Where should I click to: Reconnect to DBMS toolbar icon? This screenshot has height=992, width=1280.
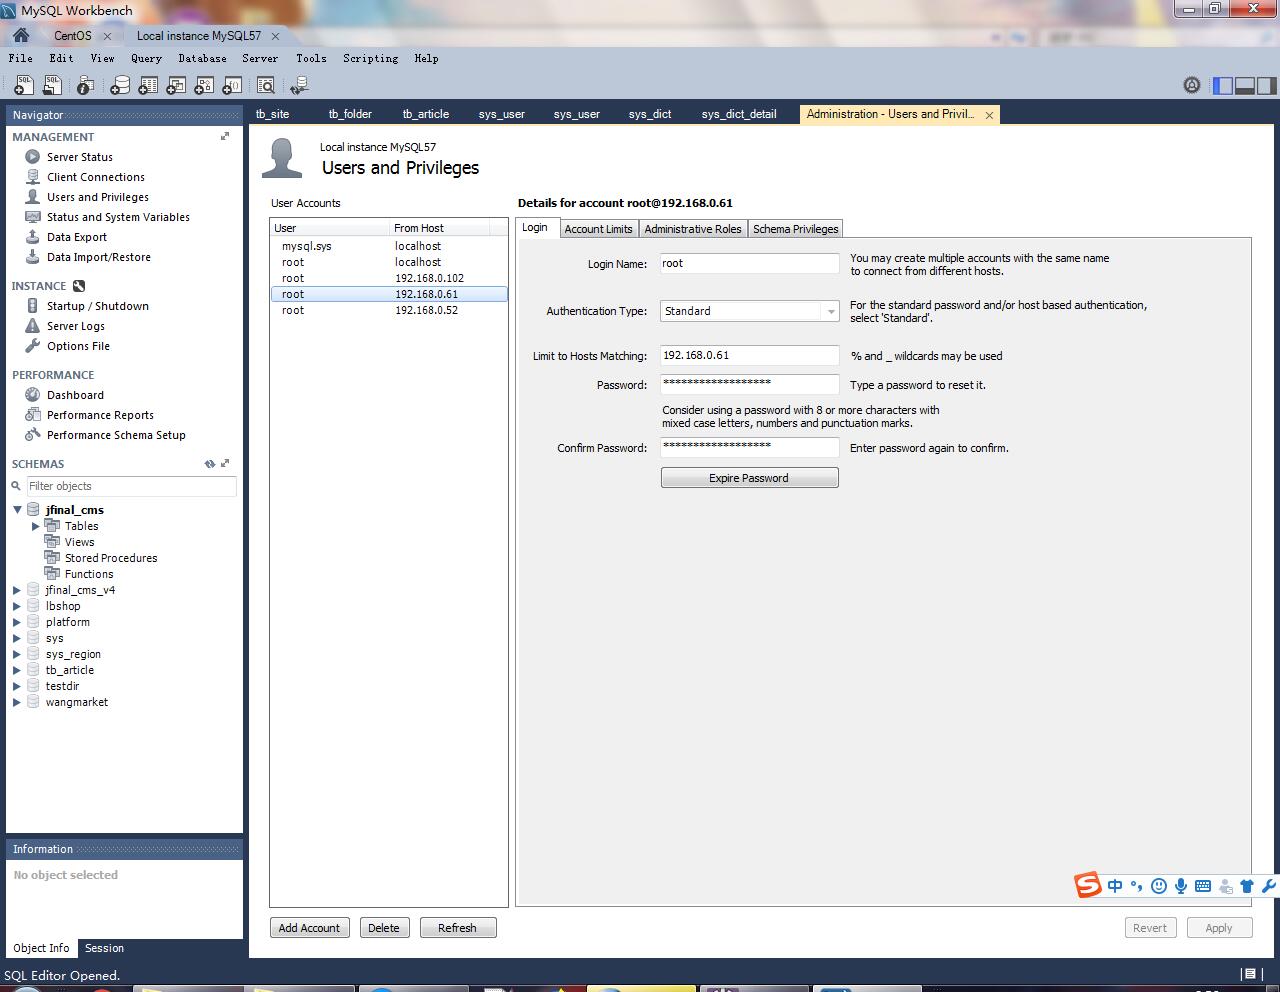[298, 86]
